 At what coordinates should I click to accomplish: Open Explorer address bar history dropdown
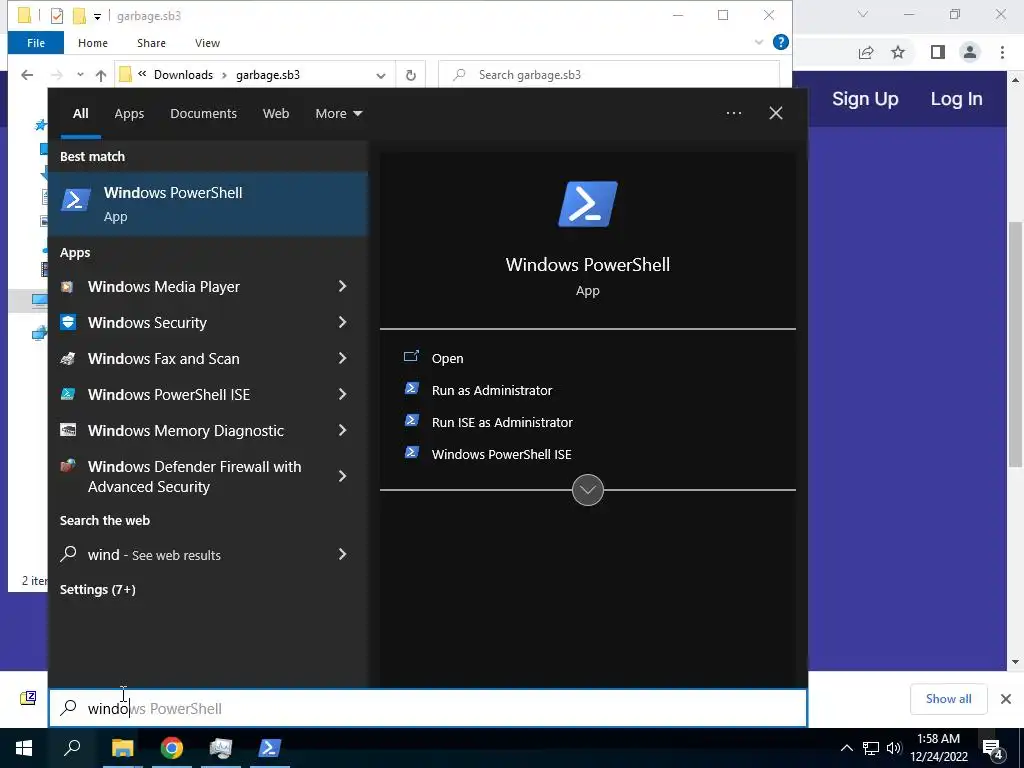coord(381,75)
